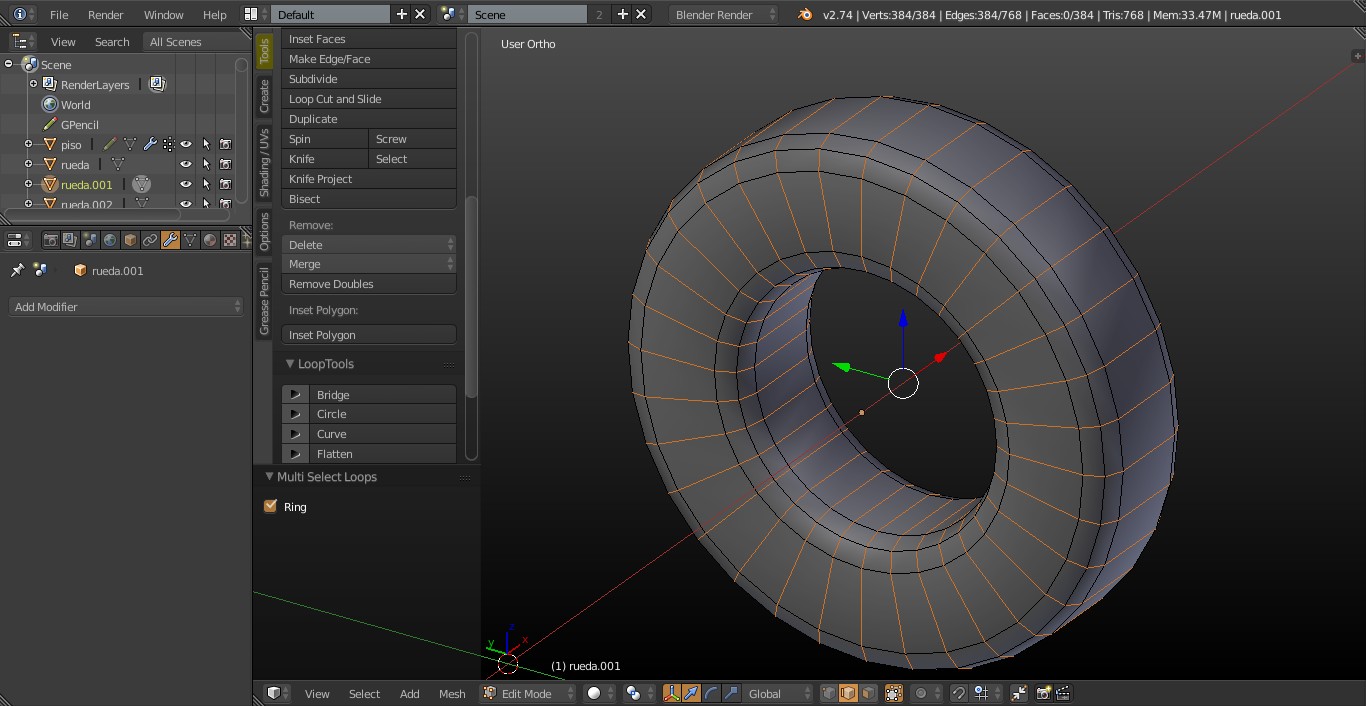Open the Material properties tab icon
This screenshot has height=706, width=1366.
tap(209, 240)
